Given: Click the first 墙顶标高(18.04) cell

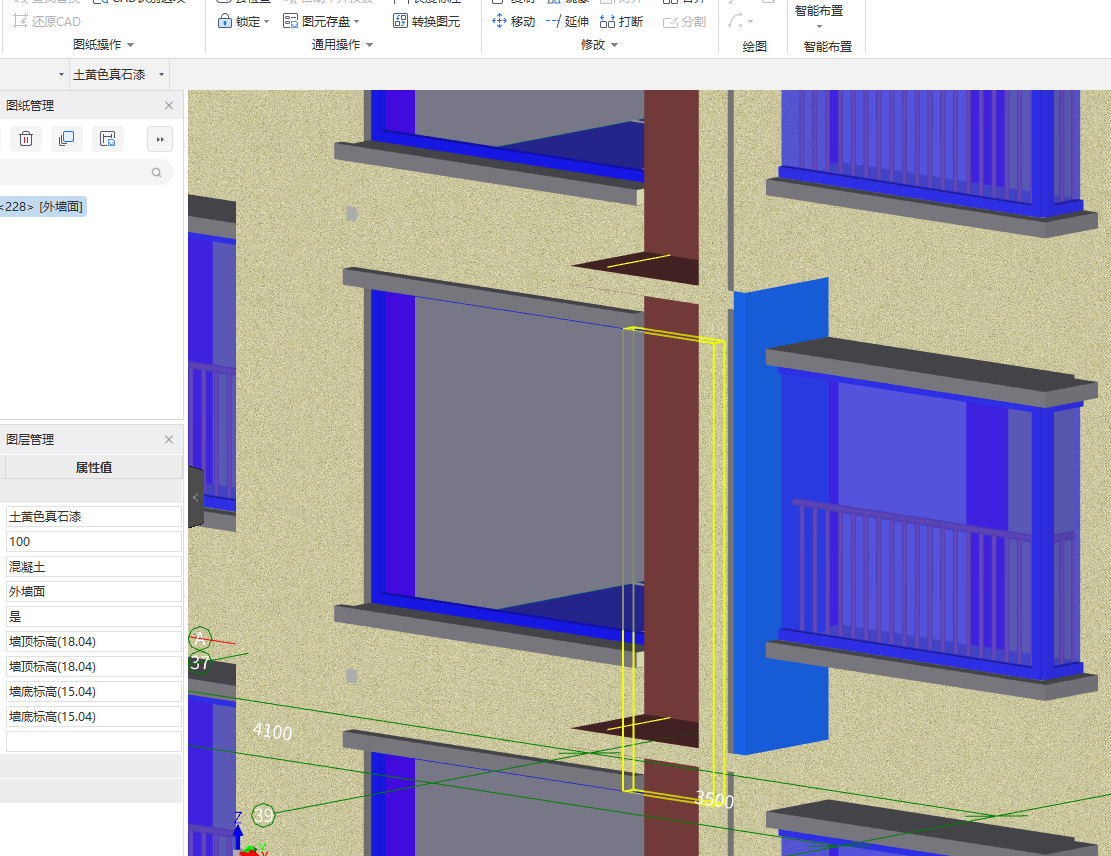Looking at the screenshot, I should 94,641.
